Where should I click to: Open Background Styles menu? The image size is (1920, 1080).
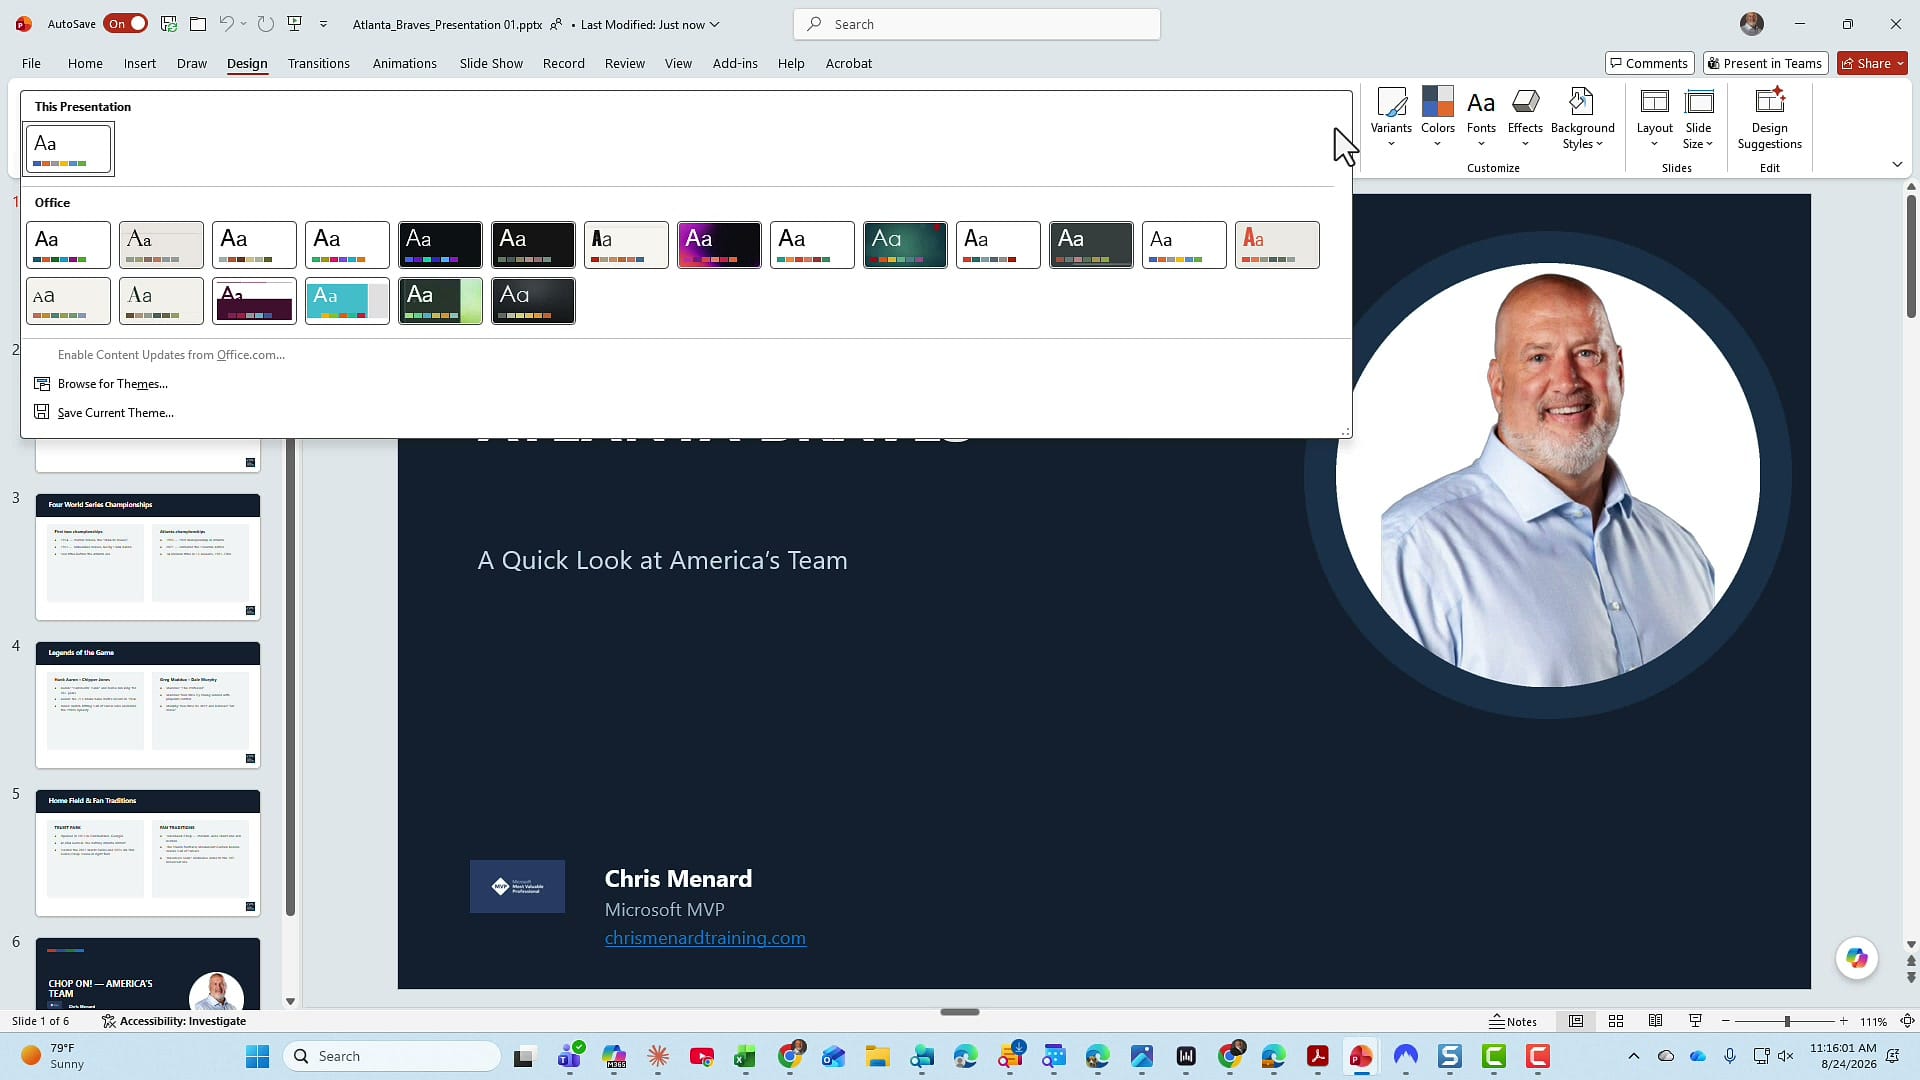pos(1582,118)
